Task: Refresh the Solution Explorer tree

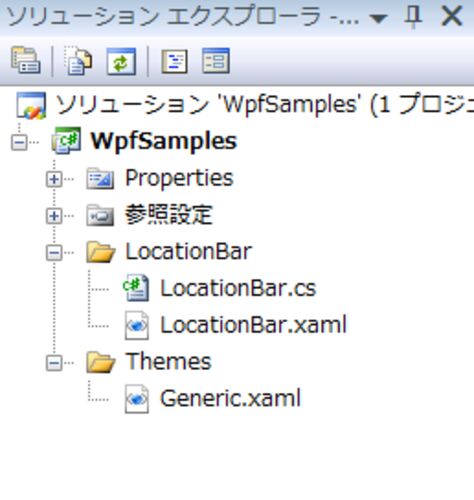Action: pos(121,61)
